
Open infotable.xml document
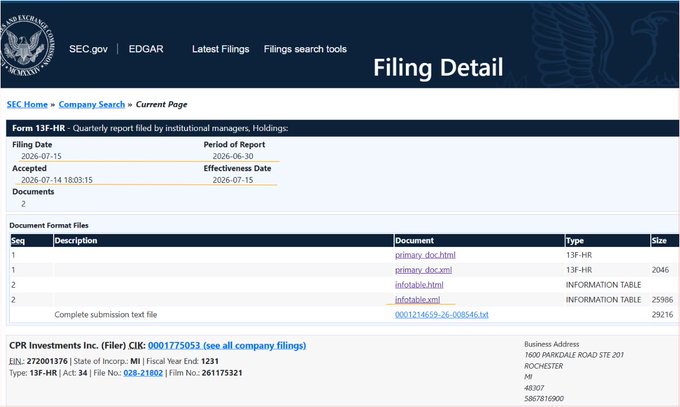[x=417, y=299]
